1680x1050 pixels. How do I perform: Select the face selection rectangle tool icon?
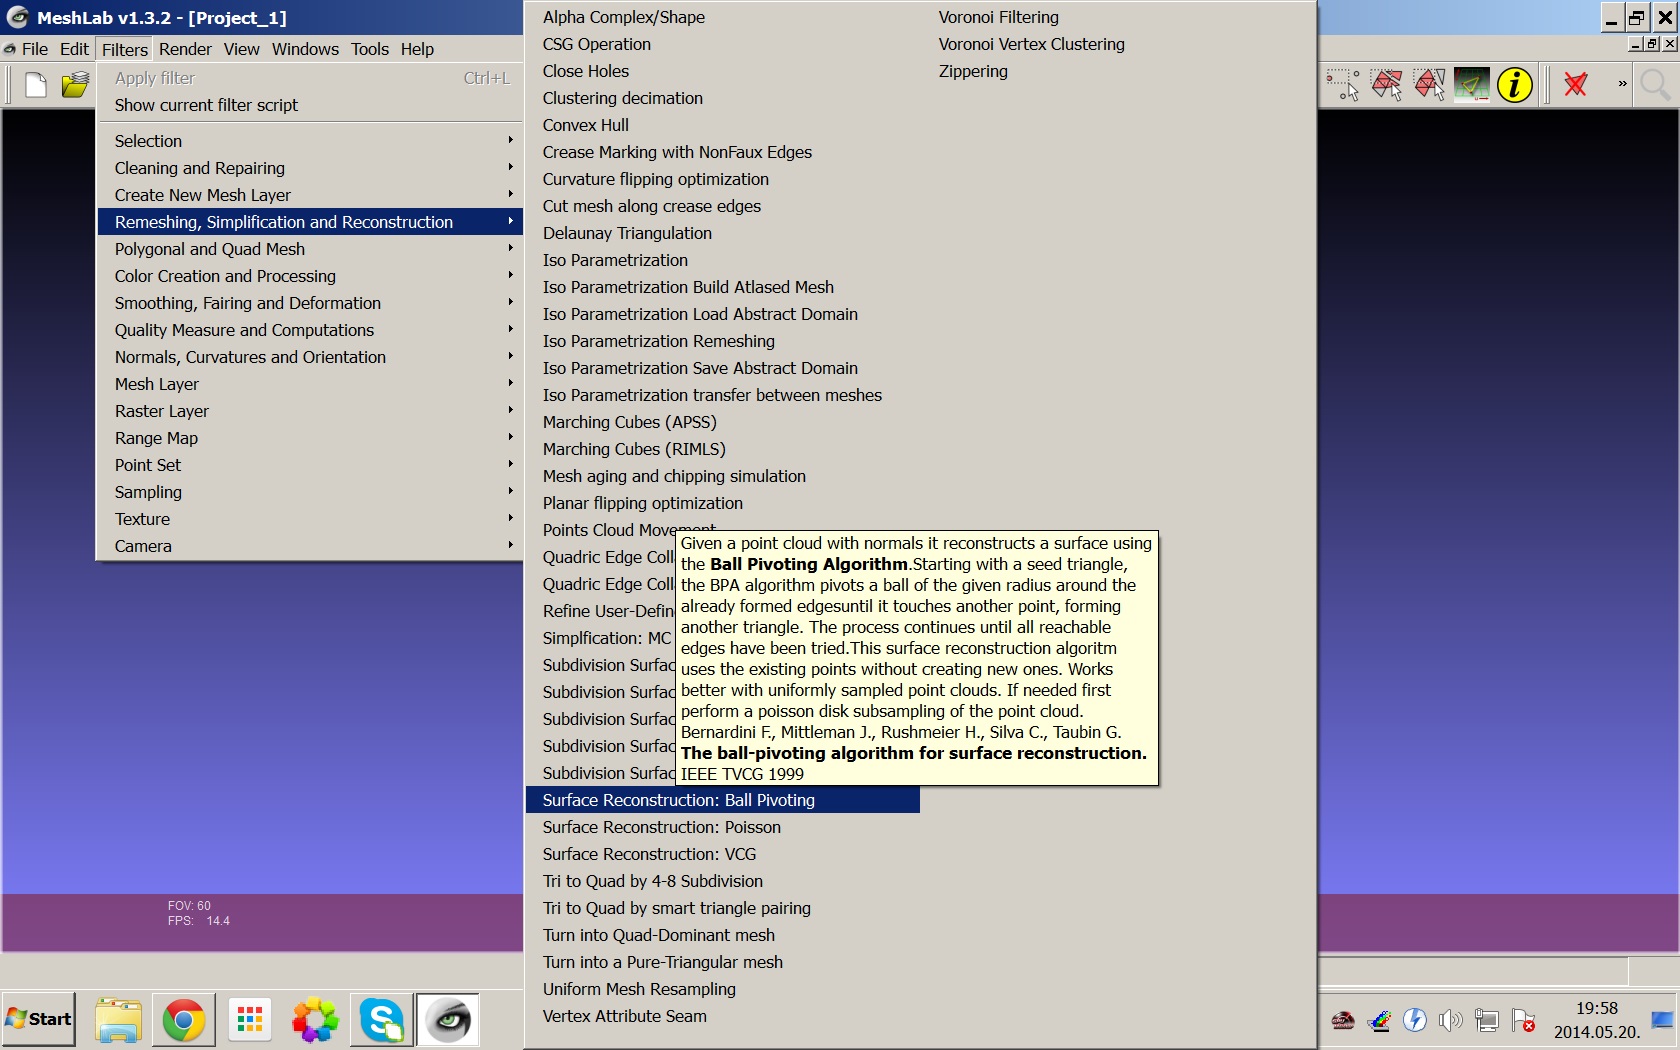click(x=1429, y=85)
